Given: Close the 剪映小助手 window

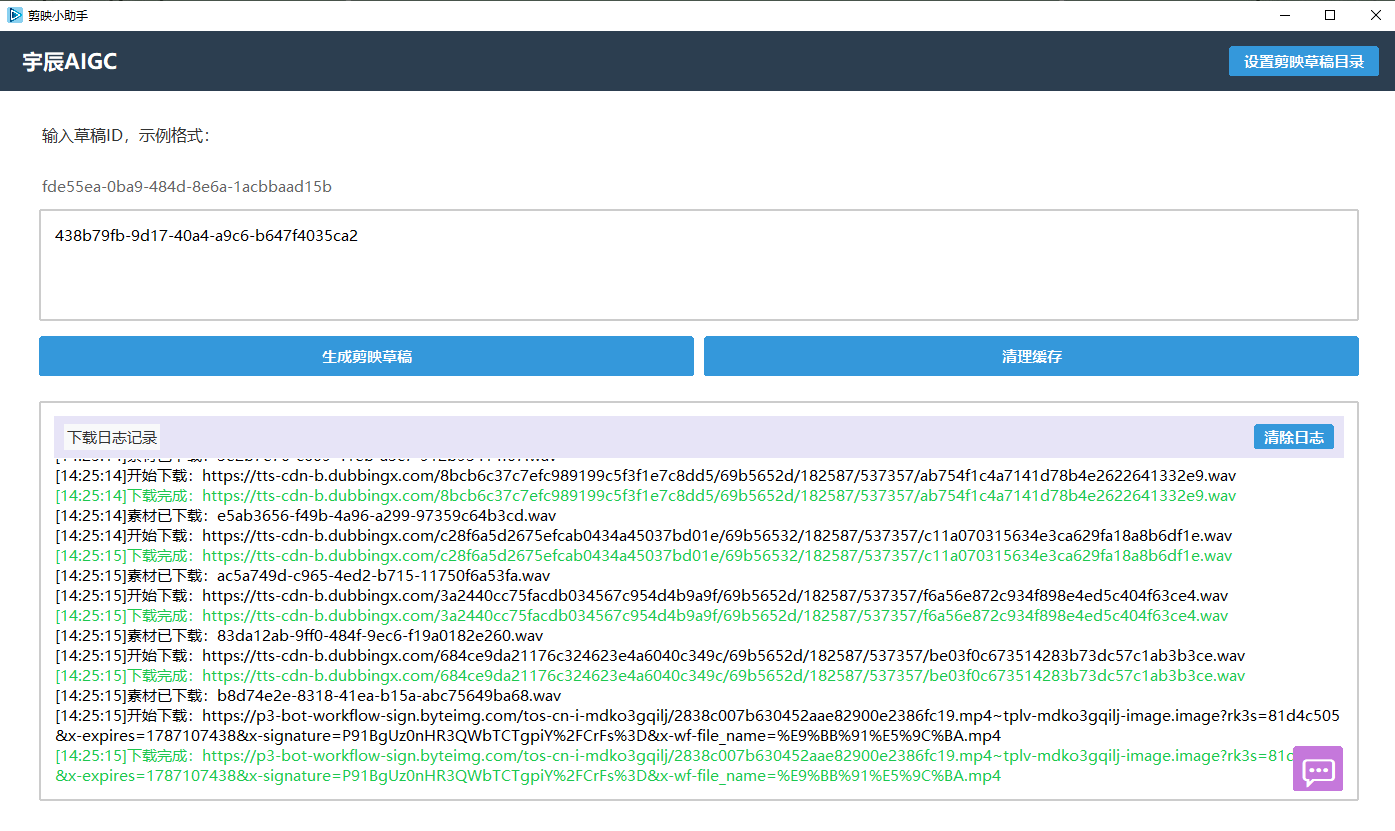Looking at the screenshot, I should (1375, 15).
